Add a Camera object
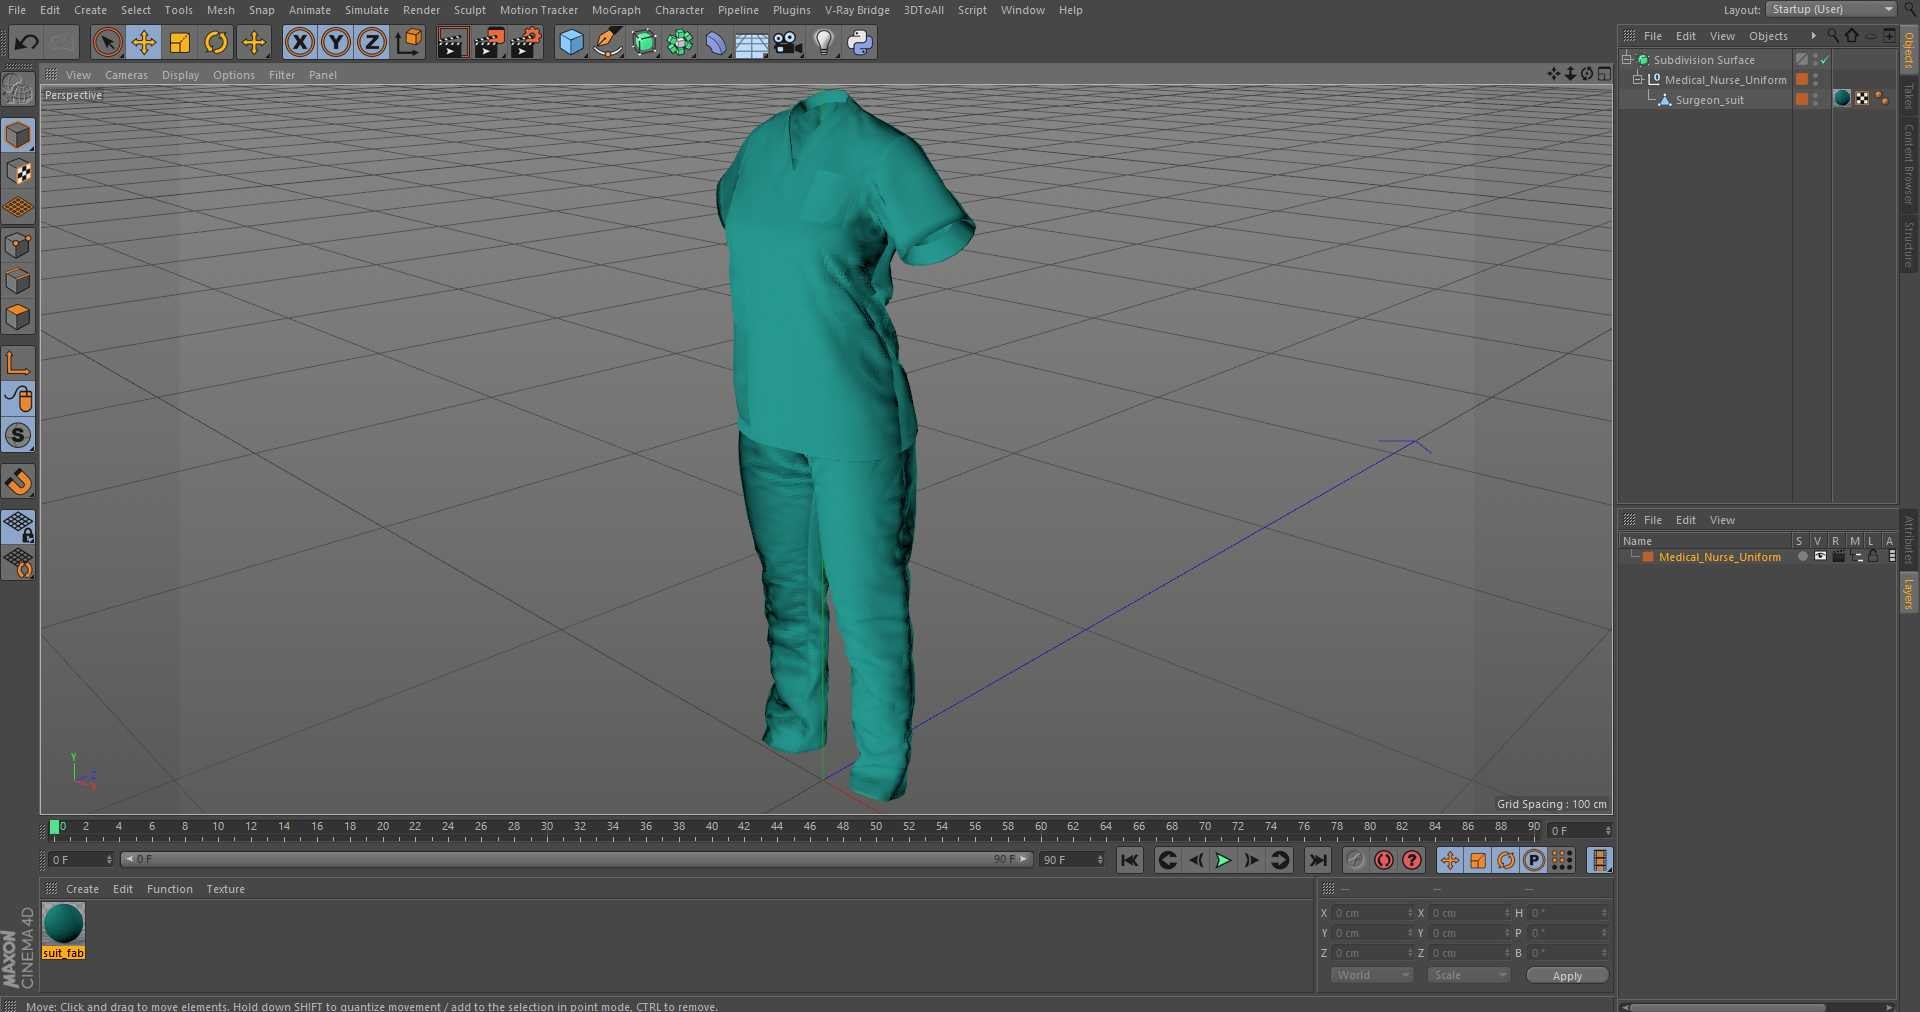This screenshot has height=1012, width=1920. tap(788, 42)
